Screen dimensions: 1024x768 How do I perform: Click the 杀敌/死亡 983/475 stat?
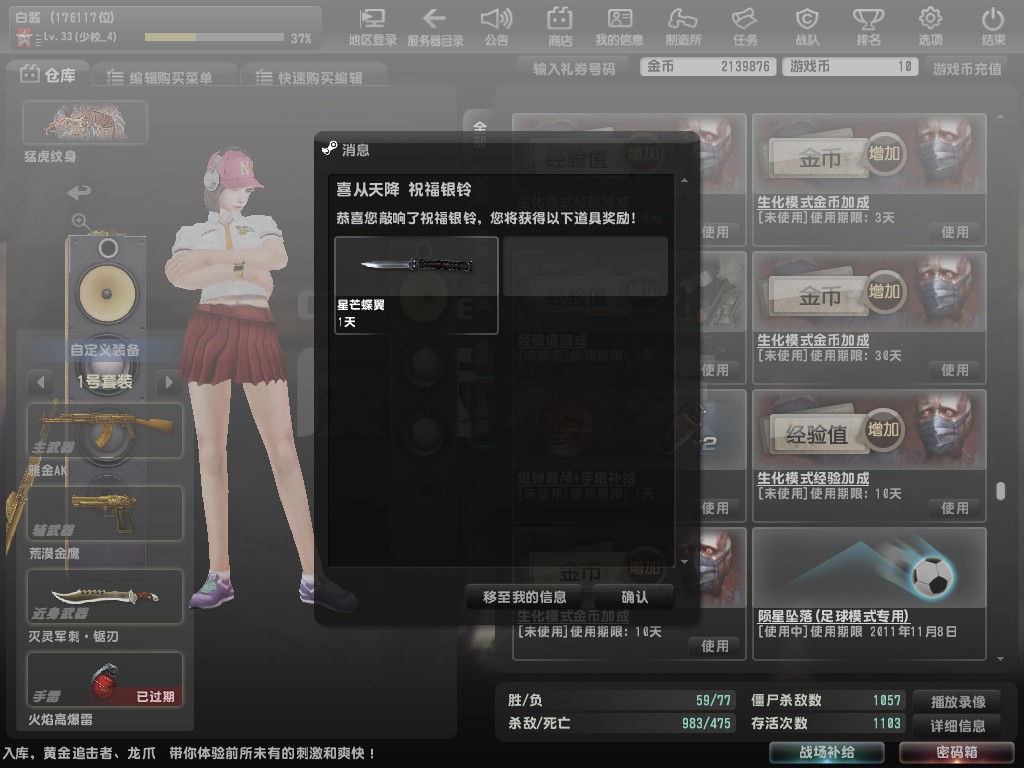pos(619,724)
